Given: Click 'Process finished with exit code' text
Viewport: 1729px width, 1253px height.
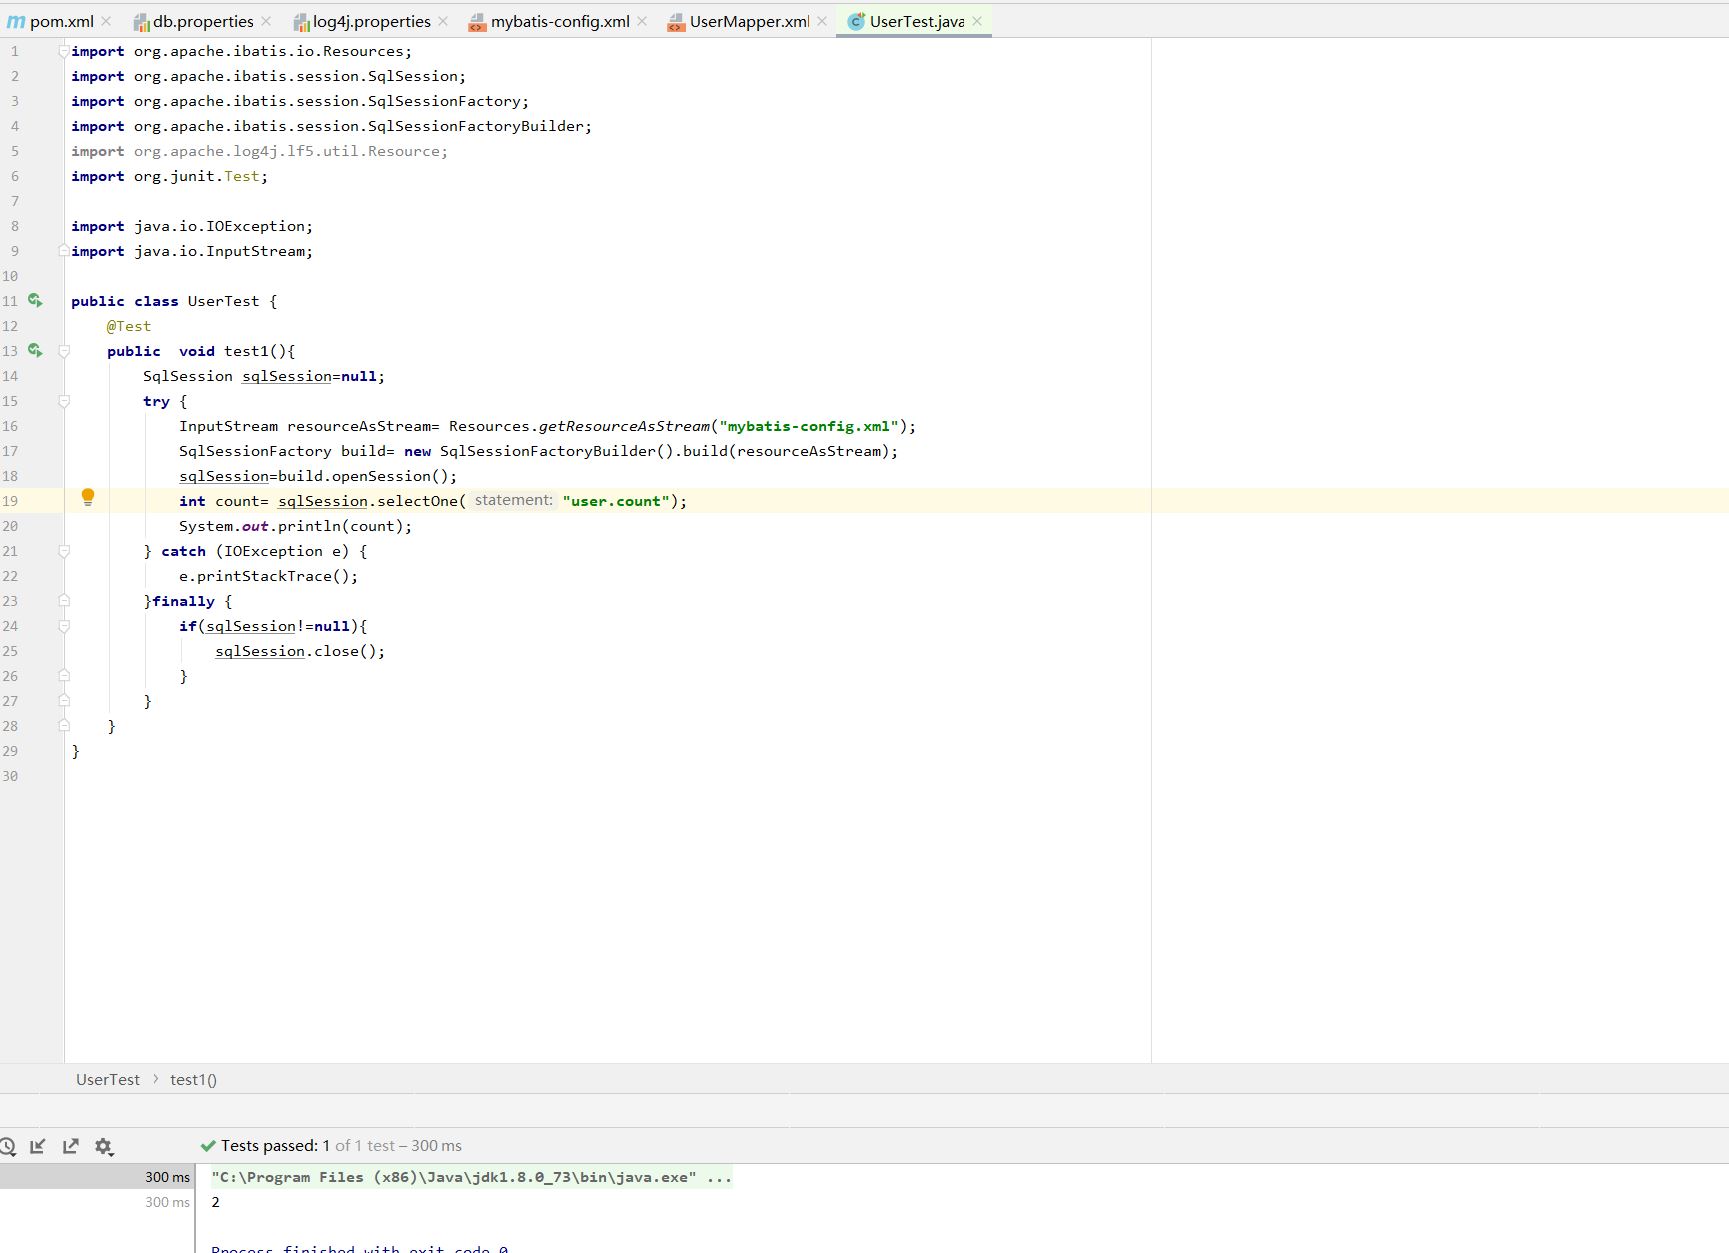Looking at the screenshot, I should pos(359,1247).
